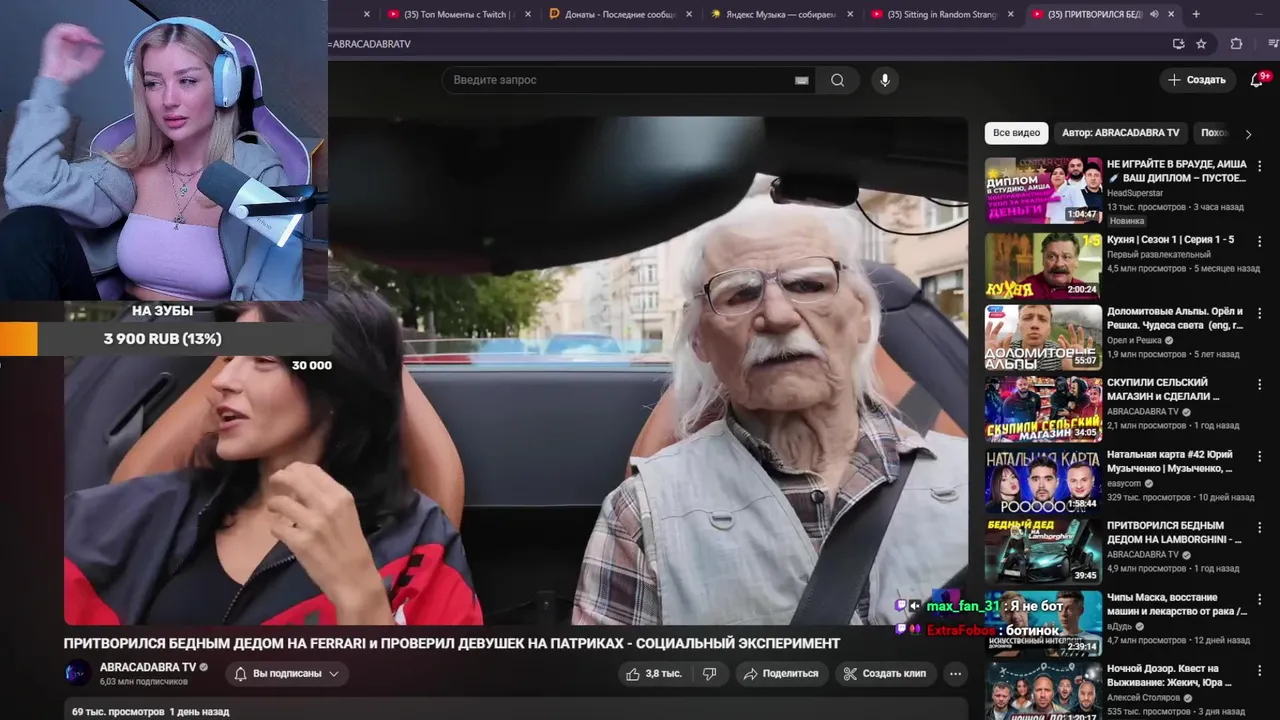
Task: Close the Топ Моменты с Twitch tab
Action: 528,14
